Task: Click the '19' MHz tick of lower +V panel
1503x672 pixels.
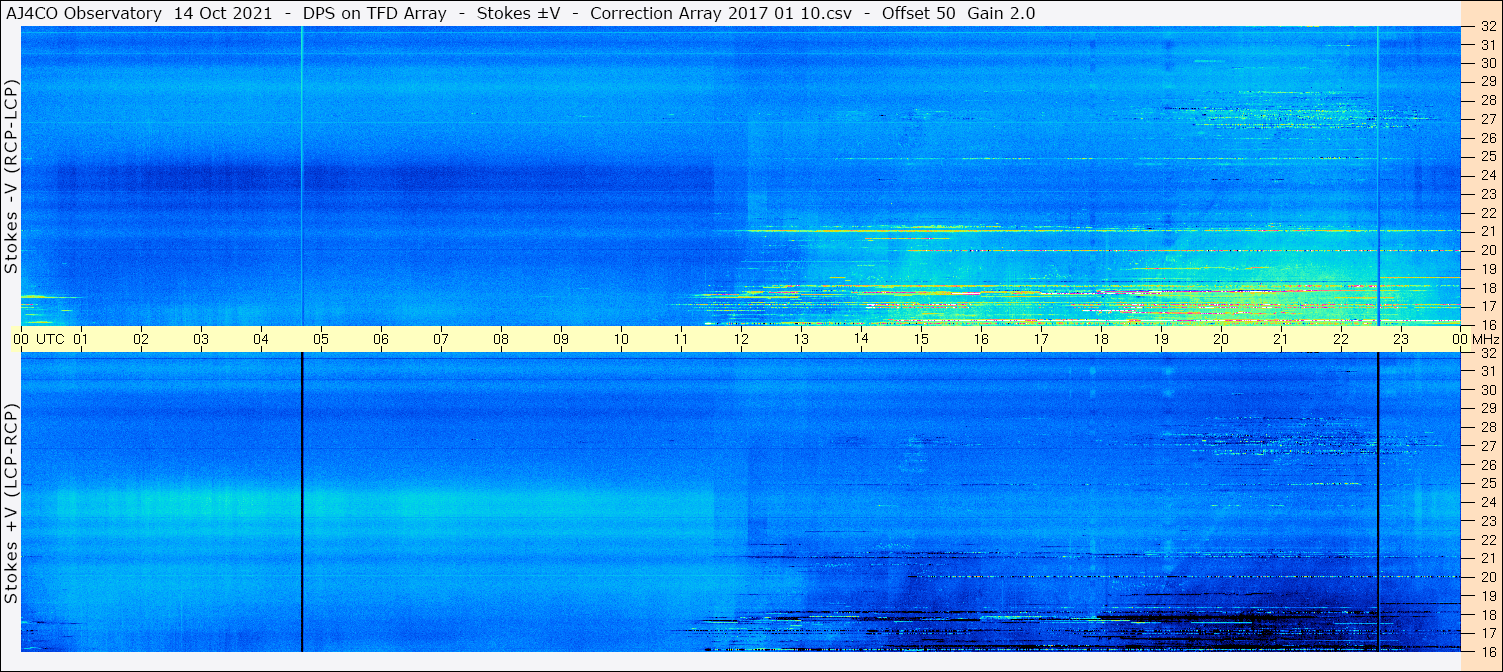Action: (x=1487, y=596)
